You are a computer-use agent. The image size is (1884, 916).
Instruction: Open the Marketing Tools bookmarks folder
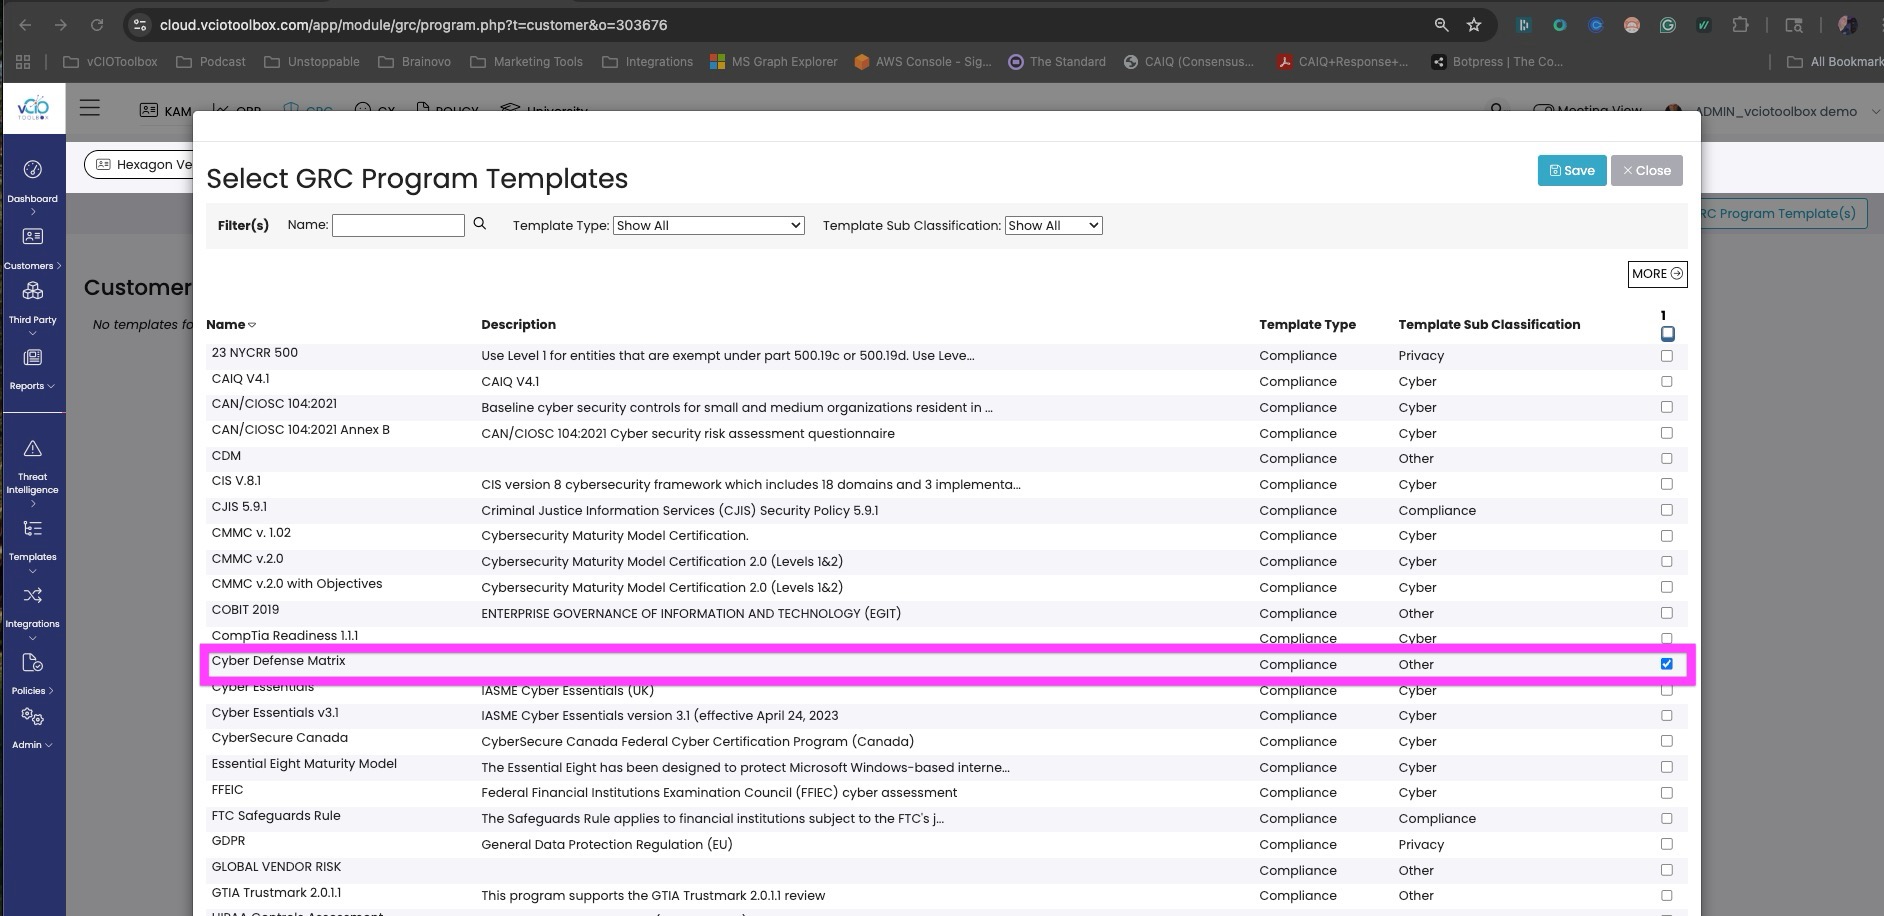point(526,62)
